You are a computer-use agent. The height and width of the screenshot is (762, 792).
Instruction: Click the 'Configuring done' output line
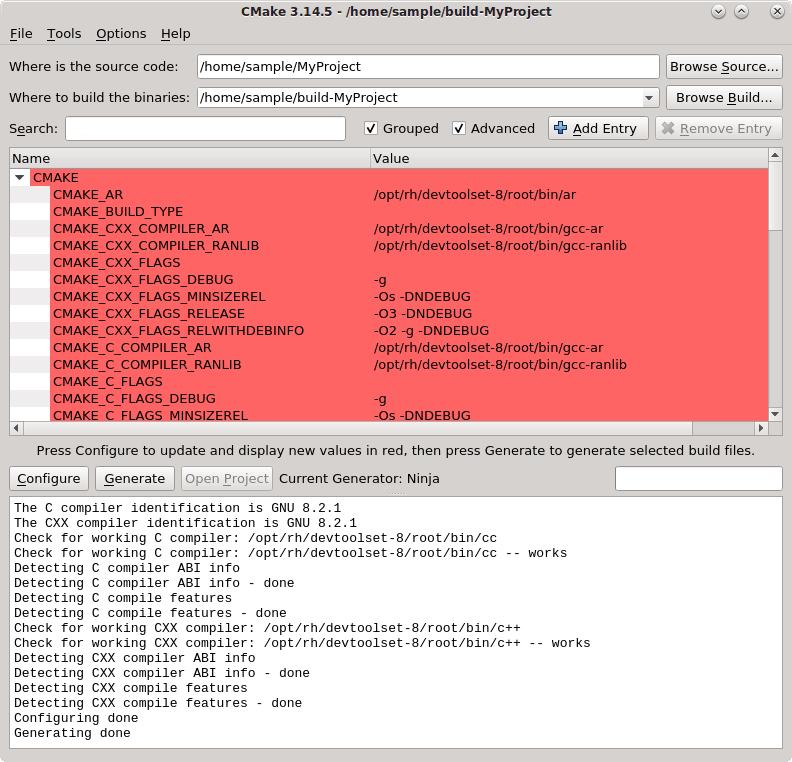click(x=76, y=718)
